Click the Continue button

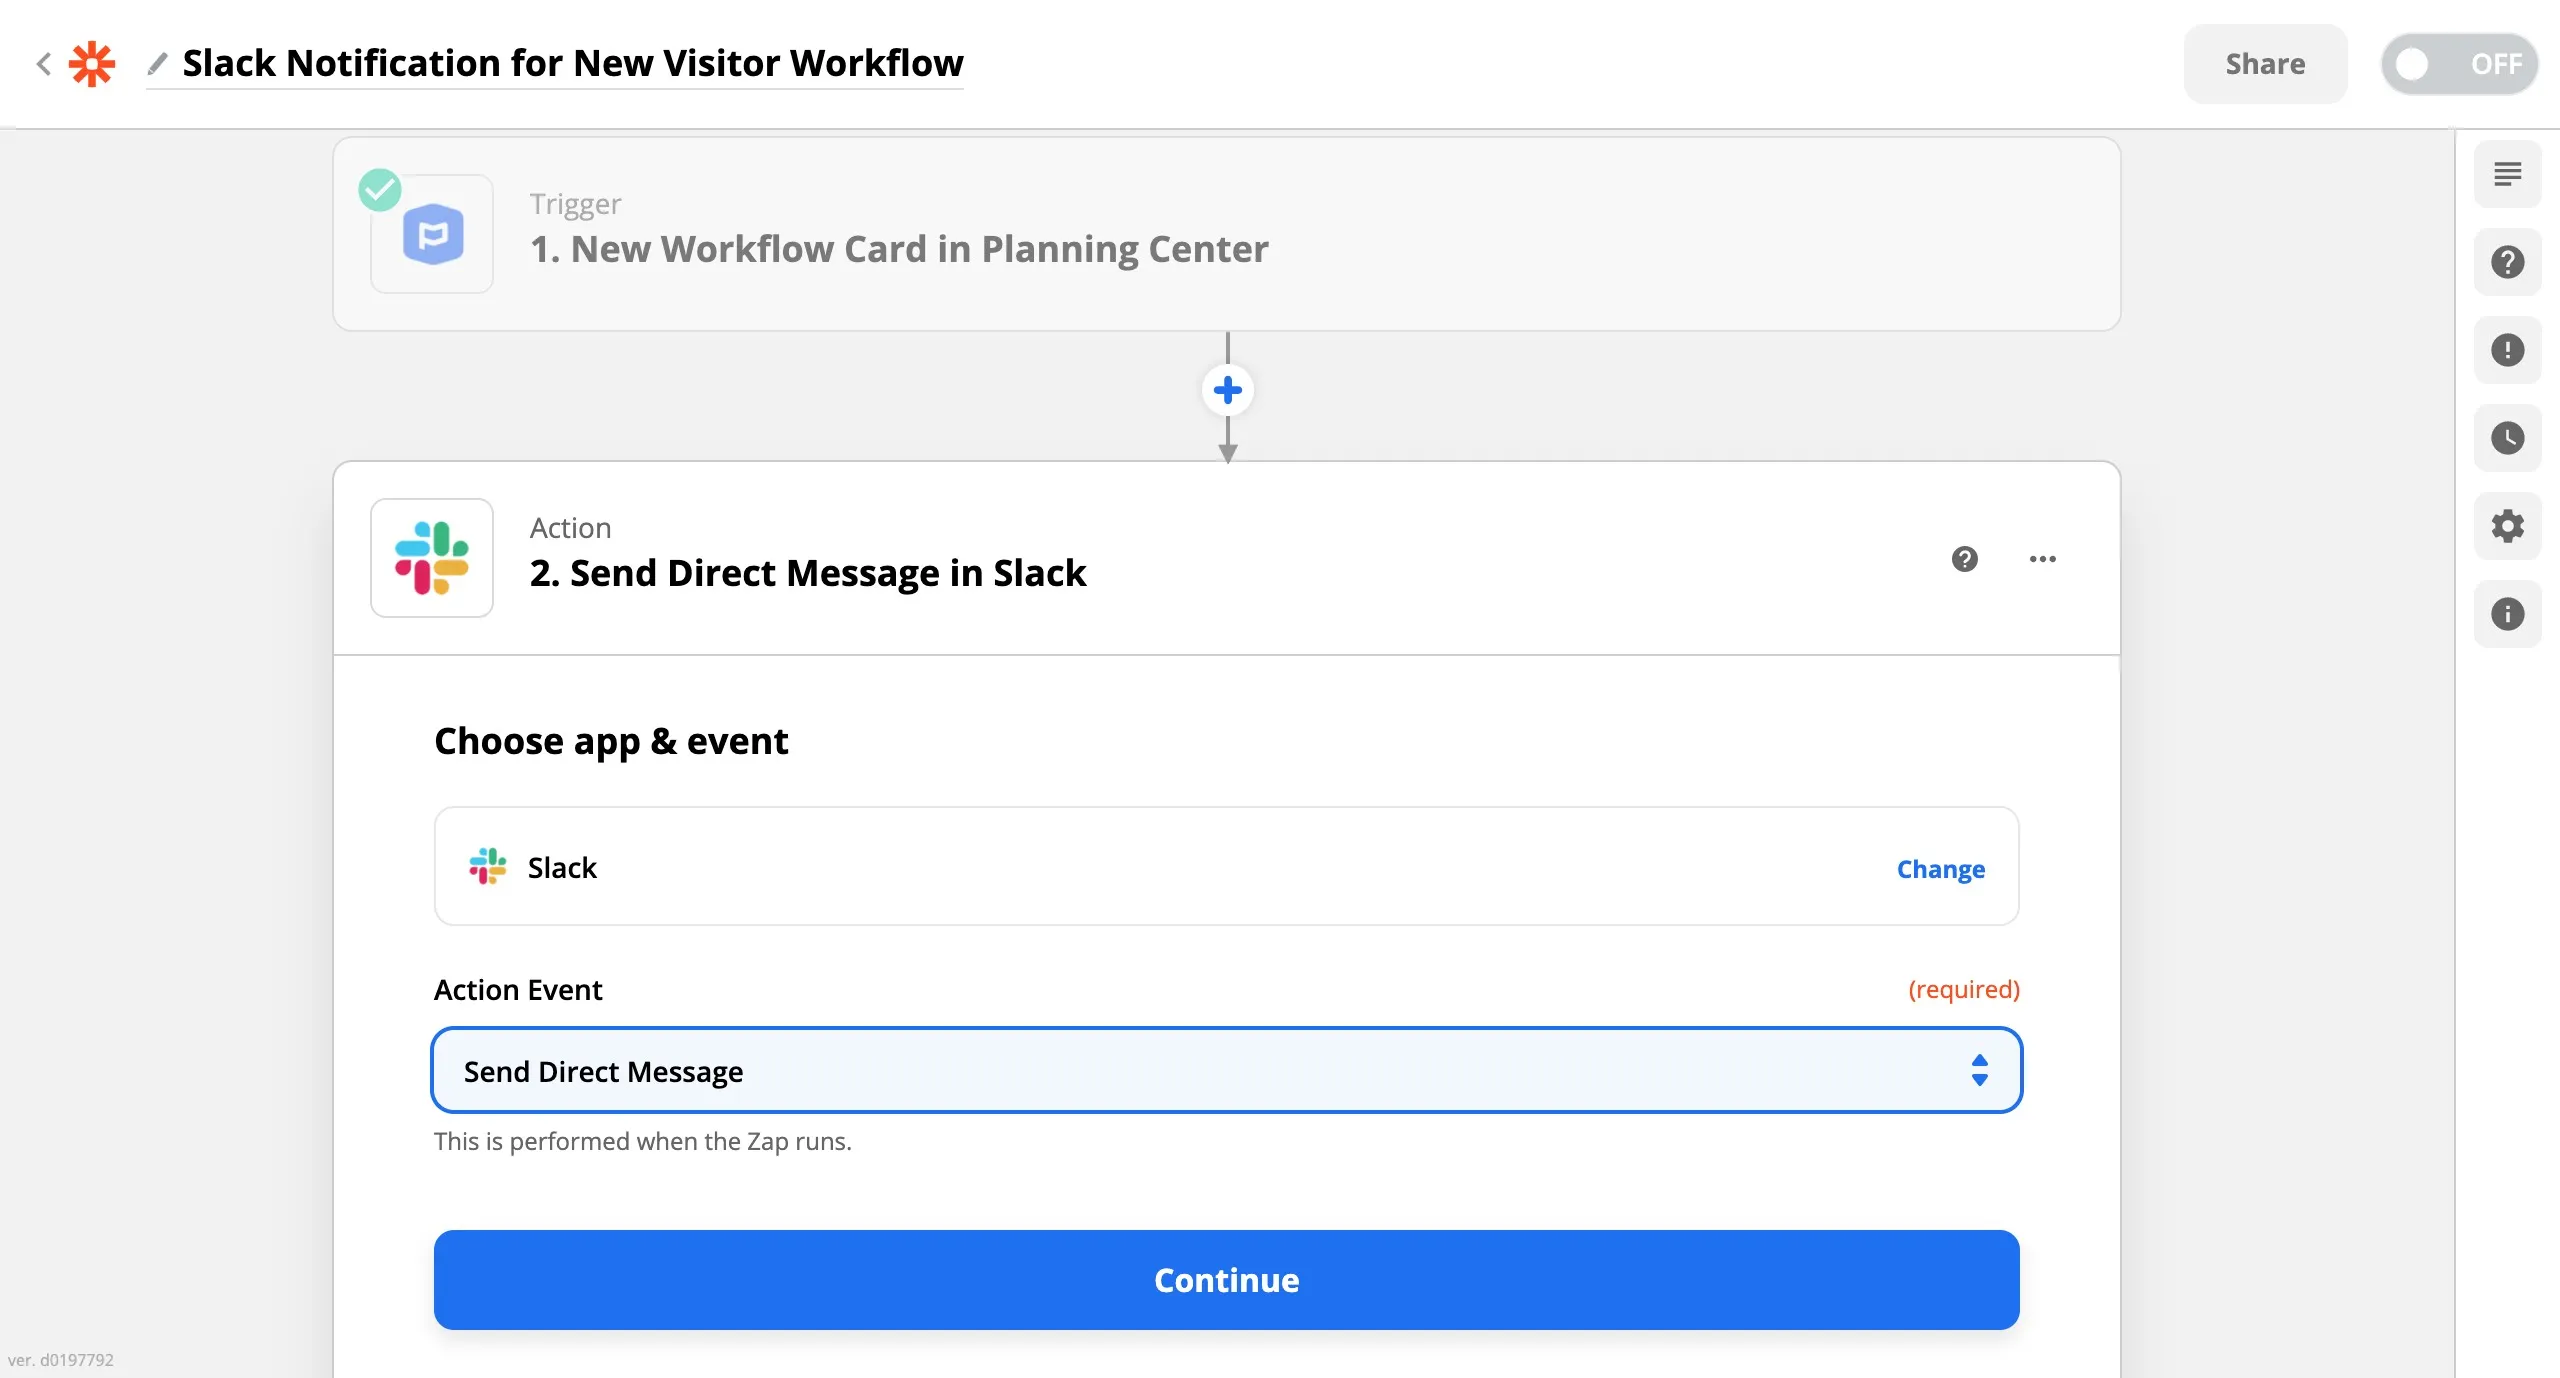click(x=1226, y=1280)
